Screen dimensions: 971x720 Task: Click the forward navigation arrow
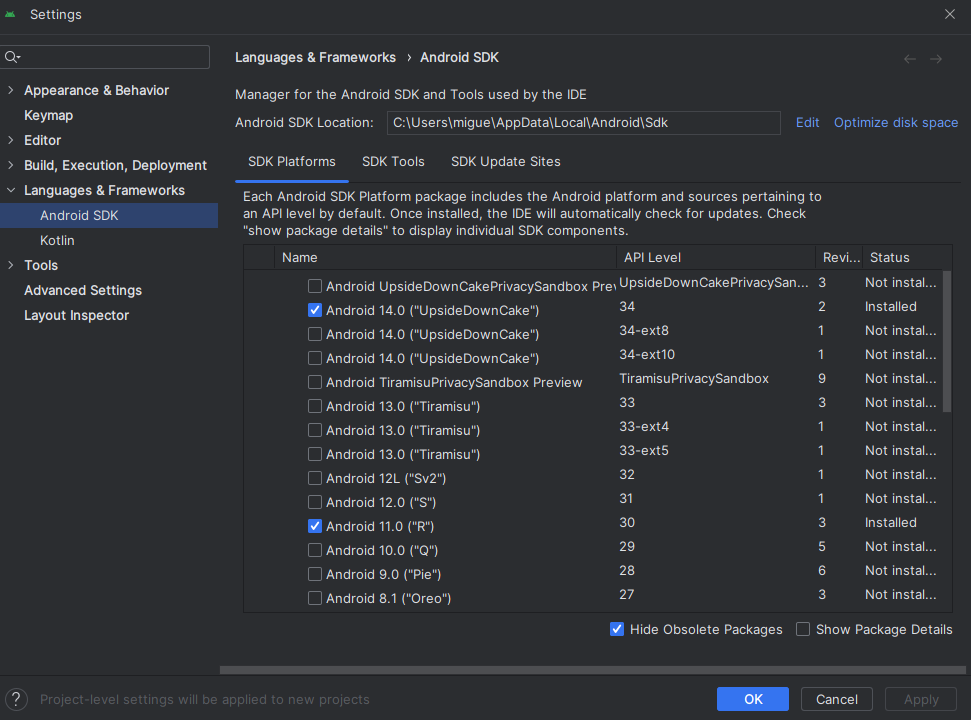click(x=936, y=59)
